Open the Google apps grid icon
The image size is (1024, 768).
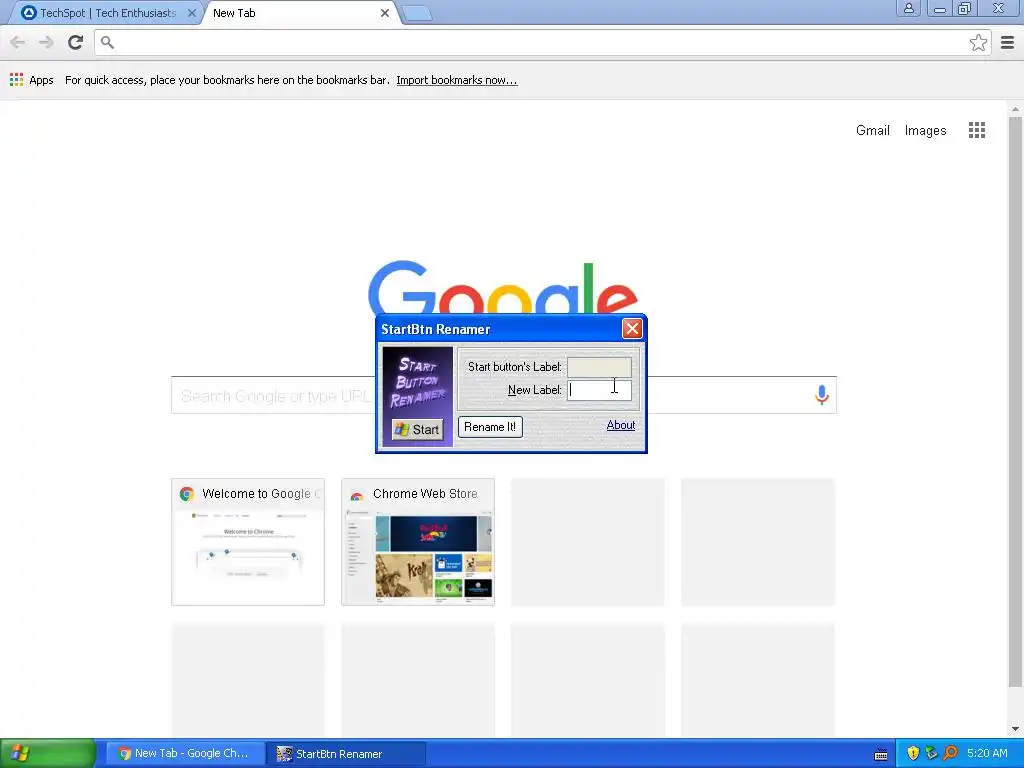tap(976, 130)
